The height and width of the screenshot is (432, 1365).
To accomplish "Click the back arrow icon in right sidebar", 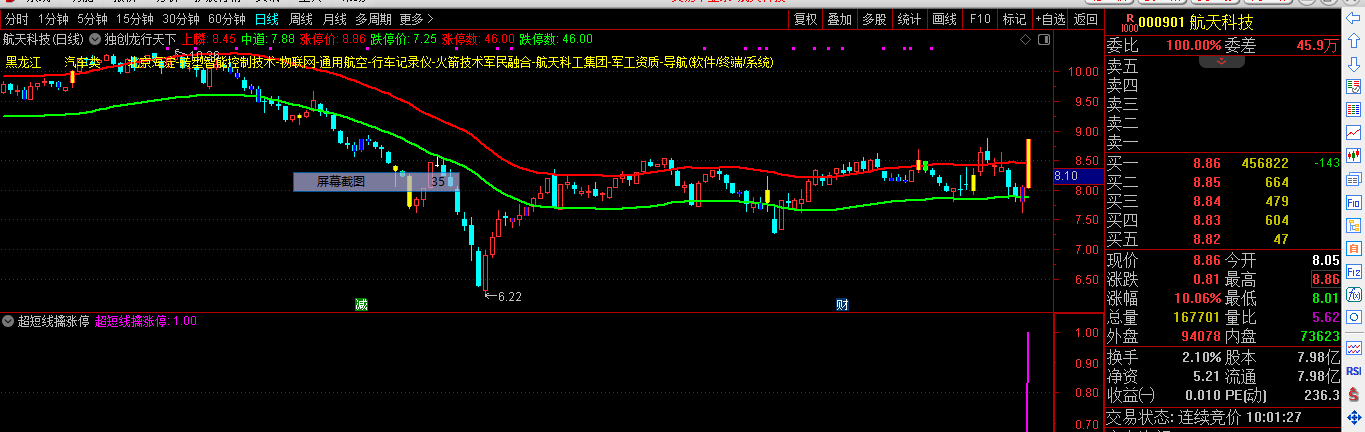I will point(1354,18).
